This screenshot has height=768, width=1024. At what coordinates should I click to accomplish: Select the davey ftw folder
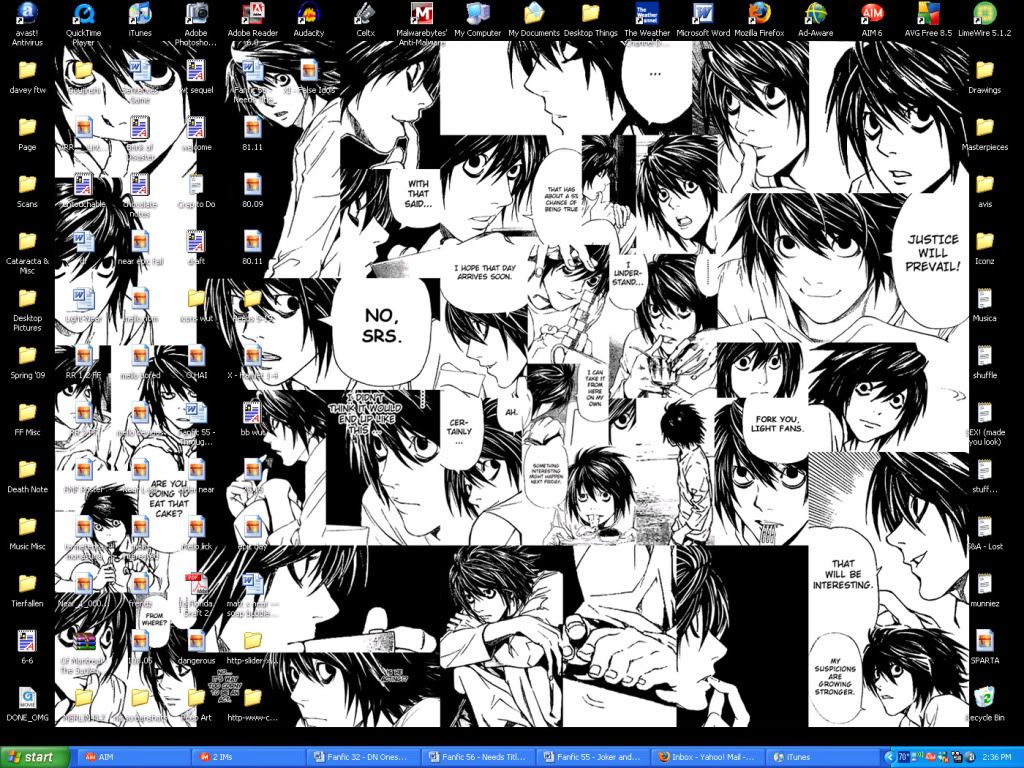(x=27, y=77)
